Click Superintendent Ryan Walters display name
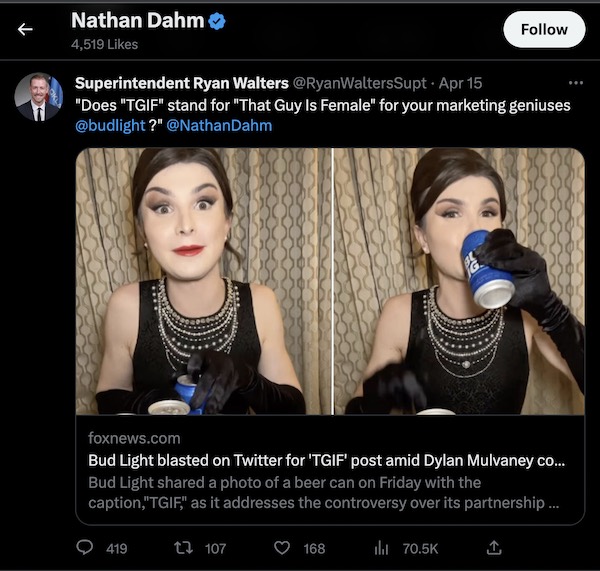This screenshot has height=571, width=600. (x=181, y=83)
